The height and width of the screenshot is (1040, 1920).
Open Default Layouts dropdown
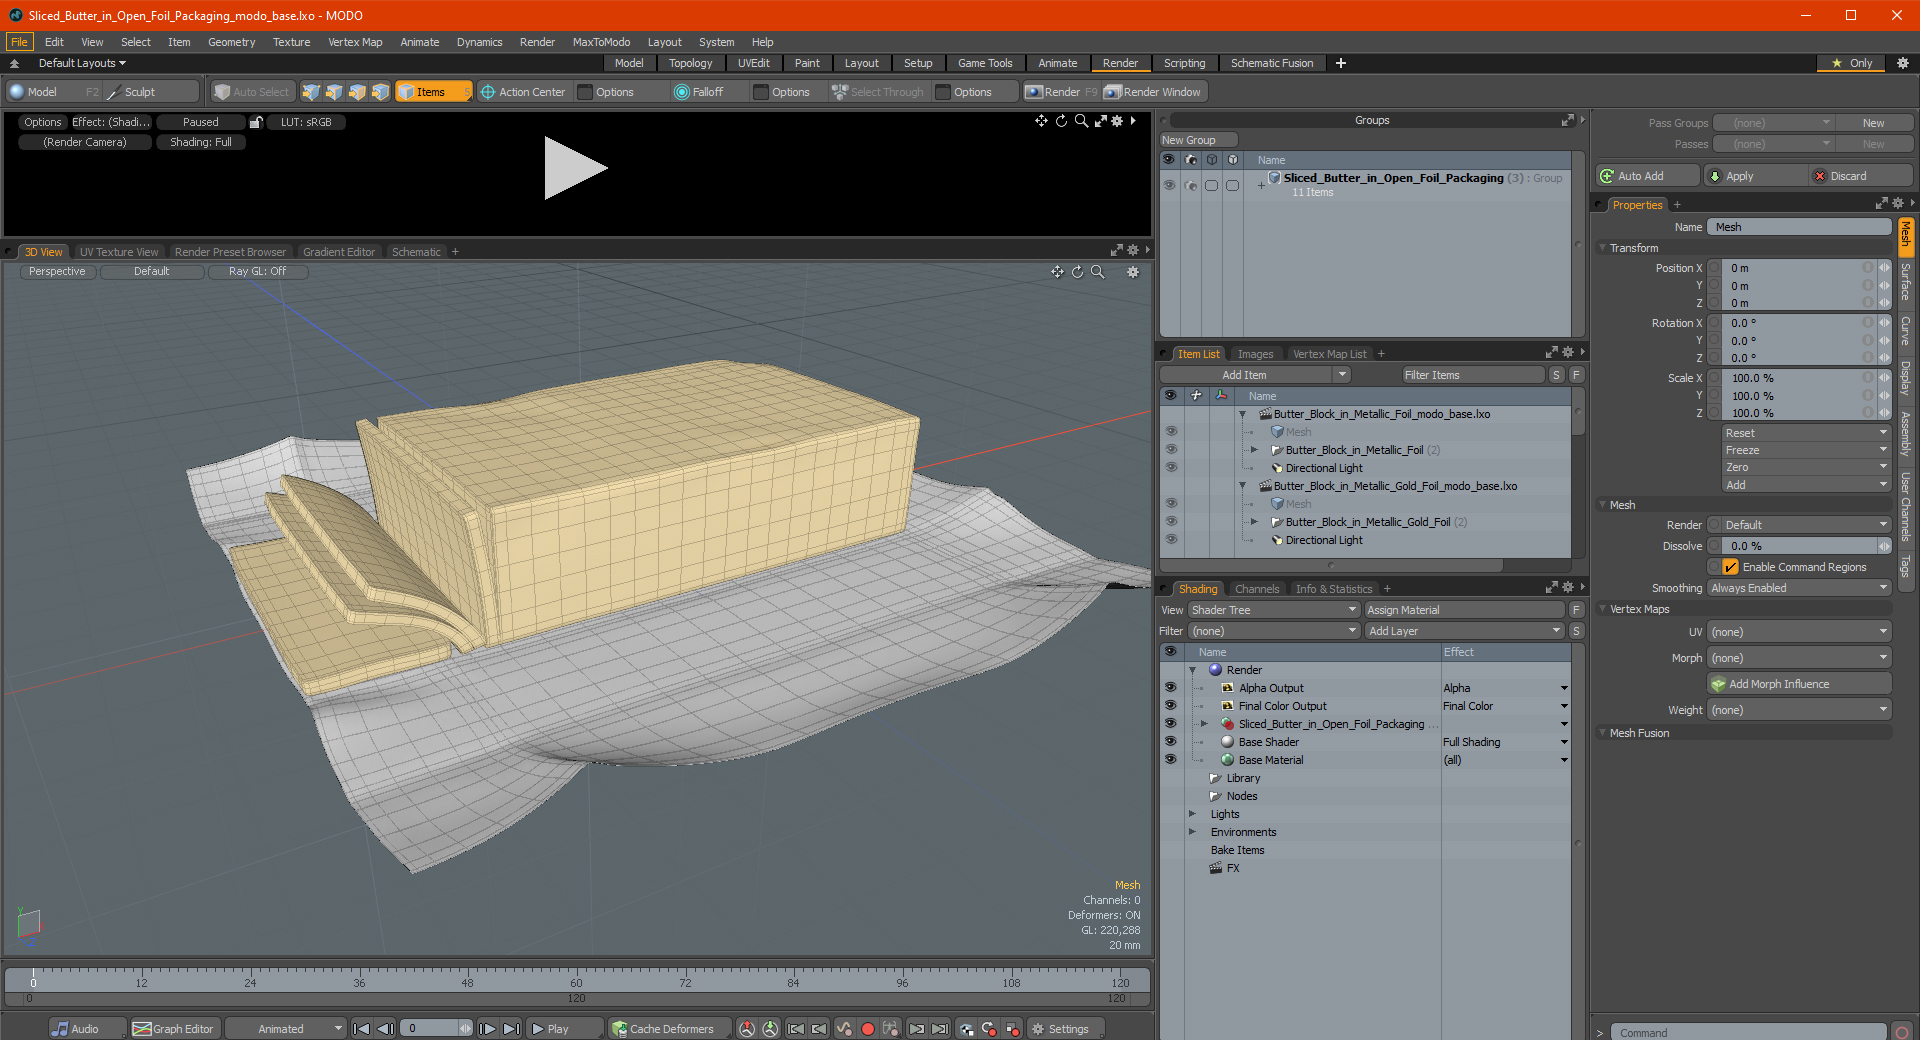[82, 63]
